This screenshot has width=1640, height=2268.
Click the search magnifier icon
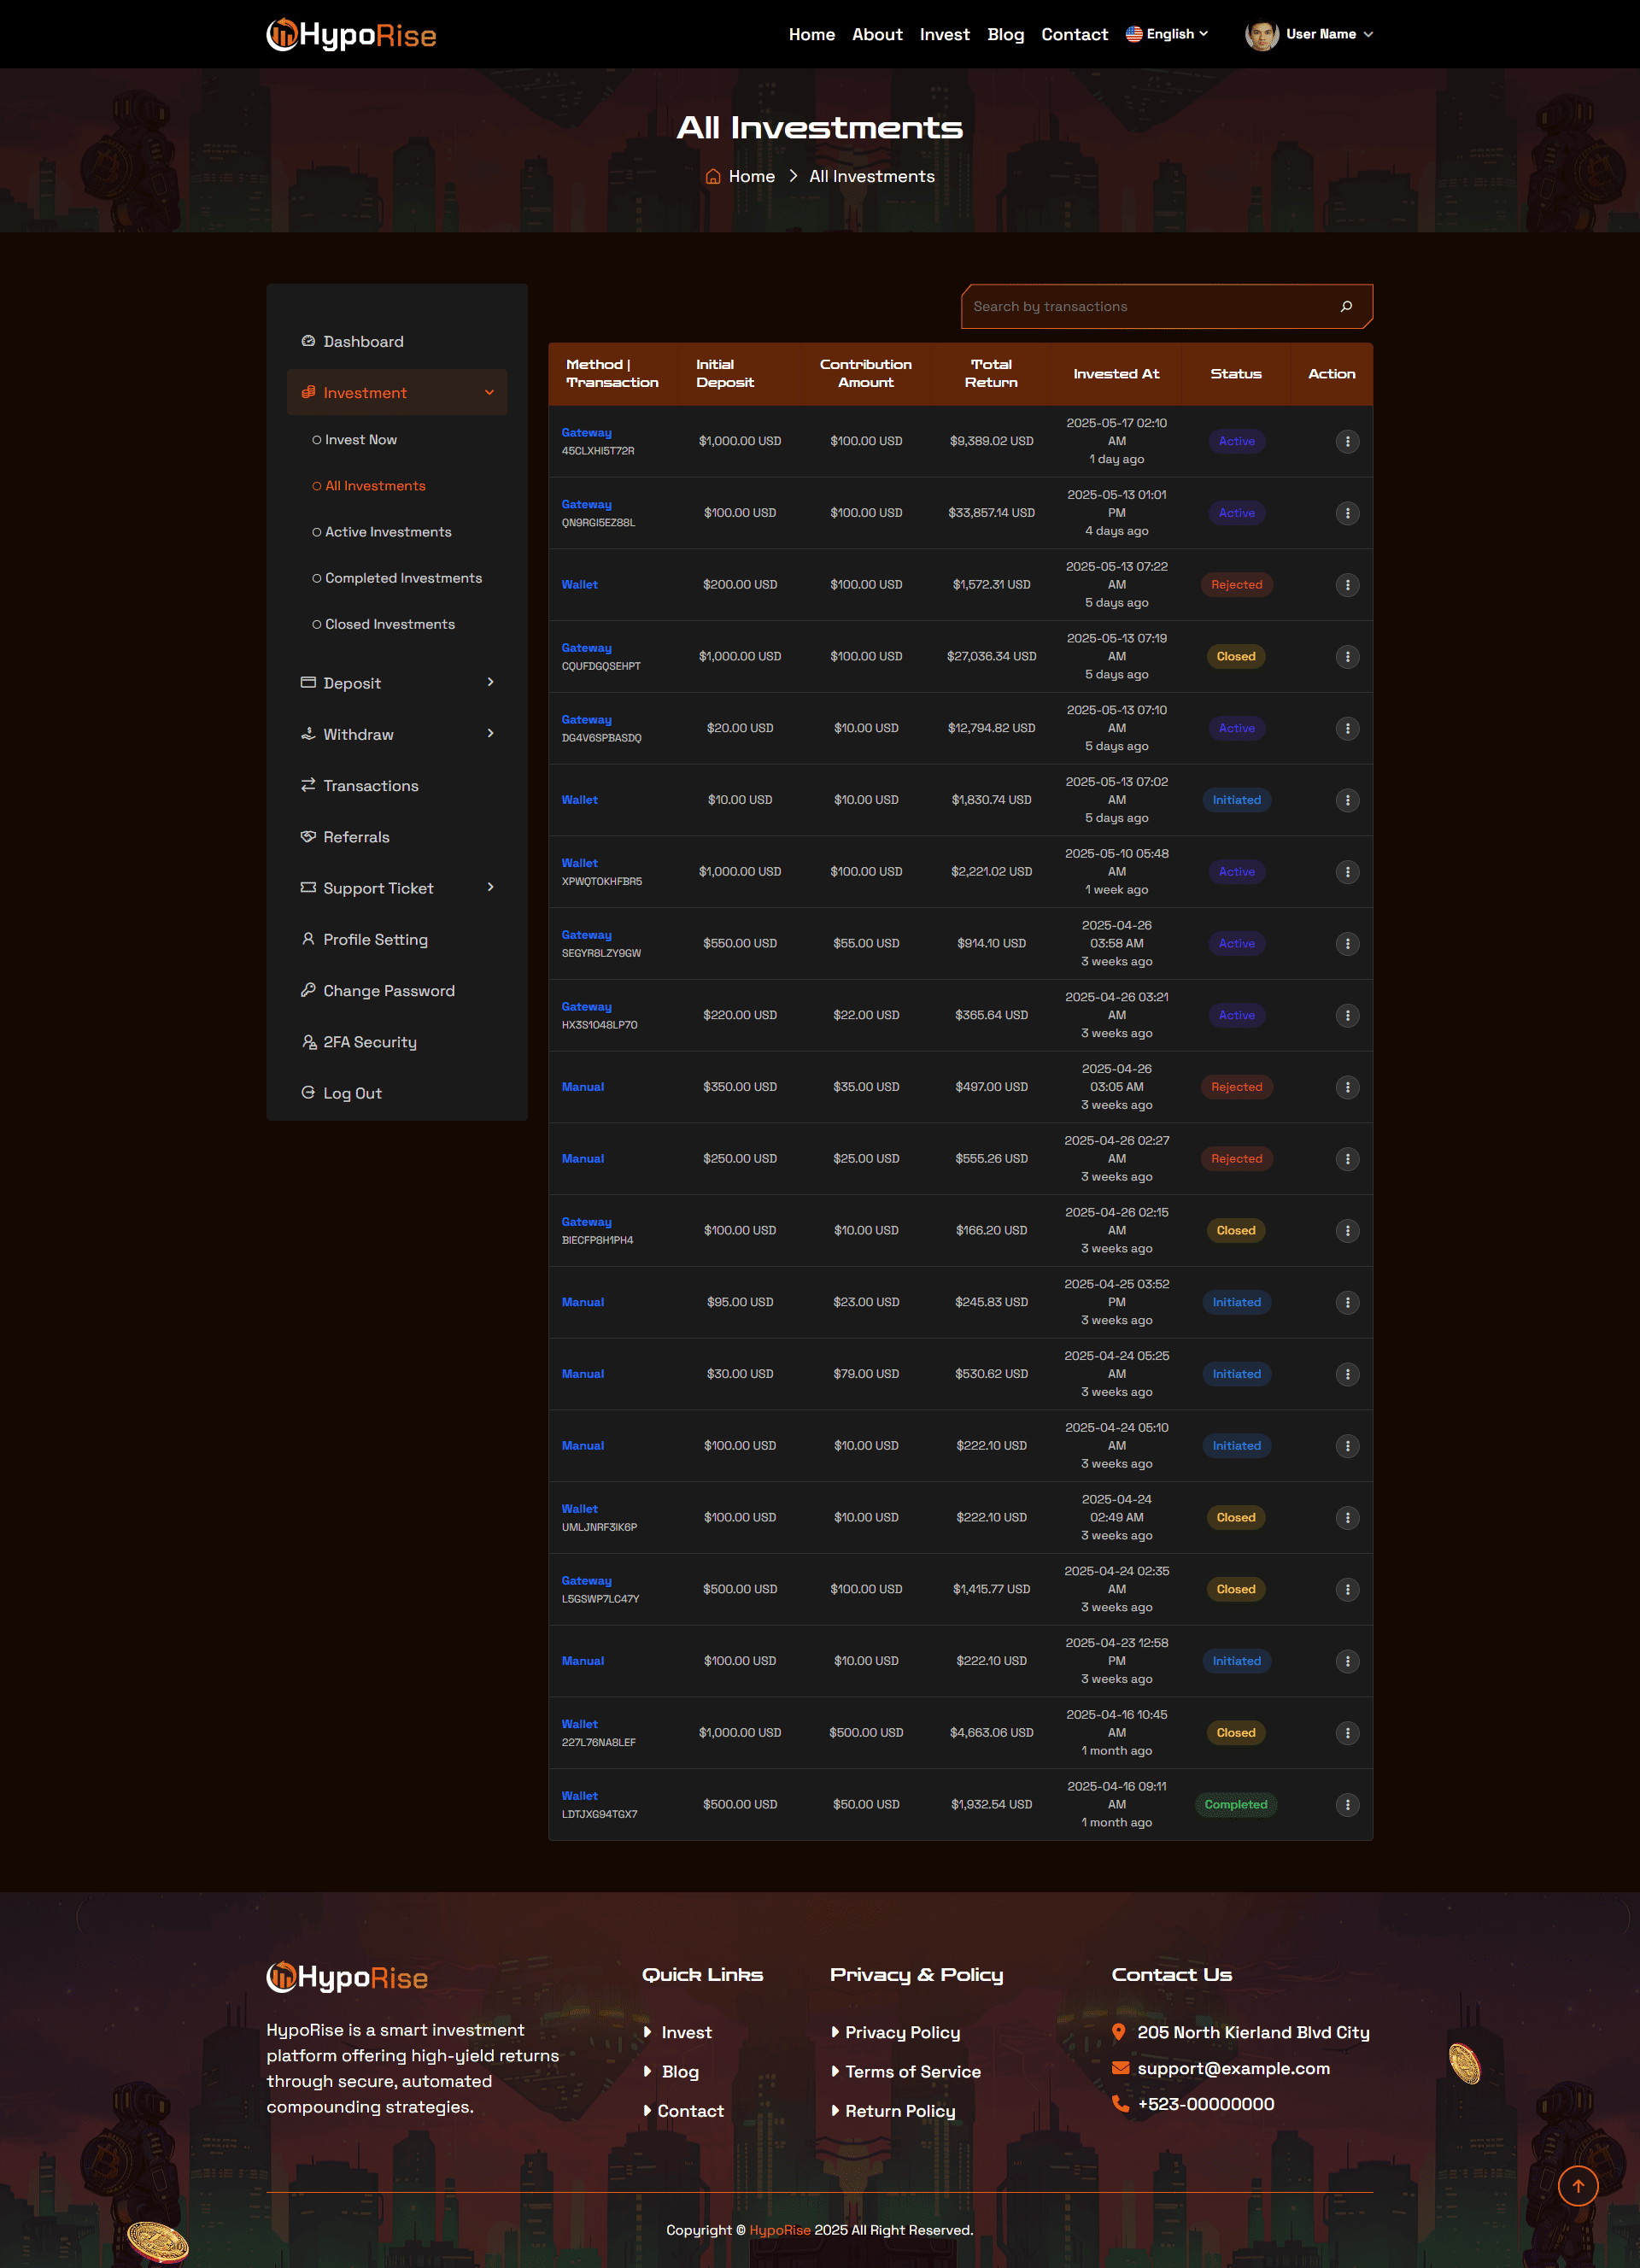pyautogui.click(x=1346, y=306)
